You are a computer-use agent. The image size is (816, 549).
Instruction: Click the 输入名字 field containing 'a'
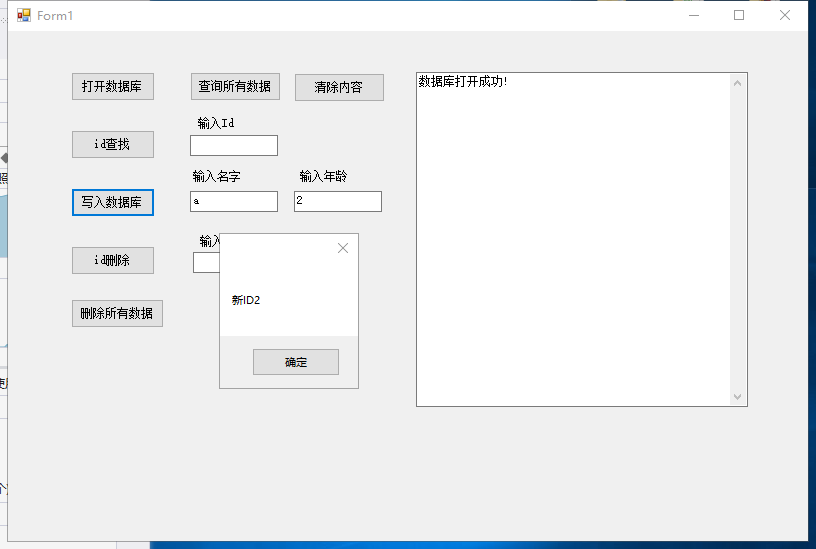(234, 202)
